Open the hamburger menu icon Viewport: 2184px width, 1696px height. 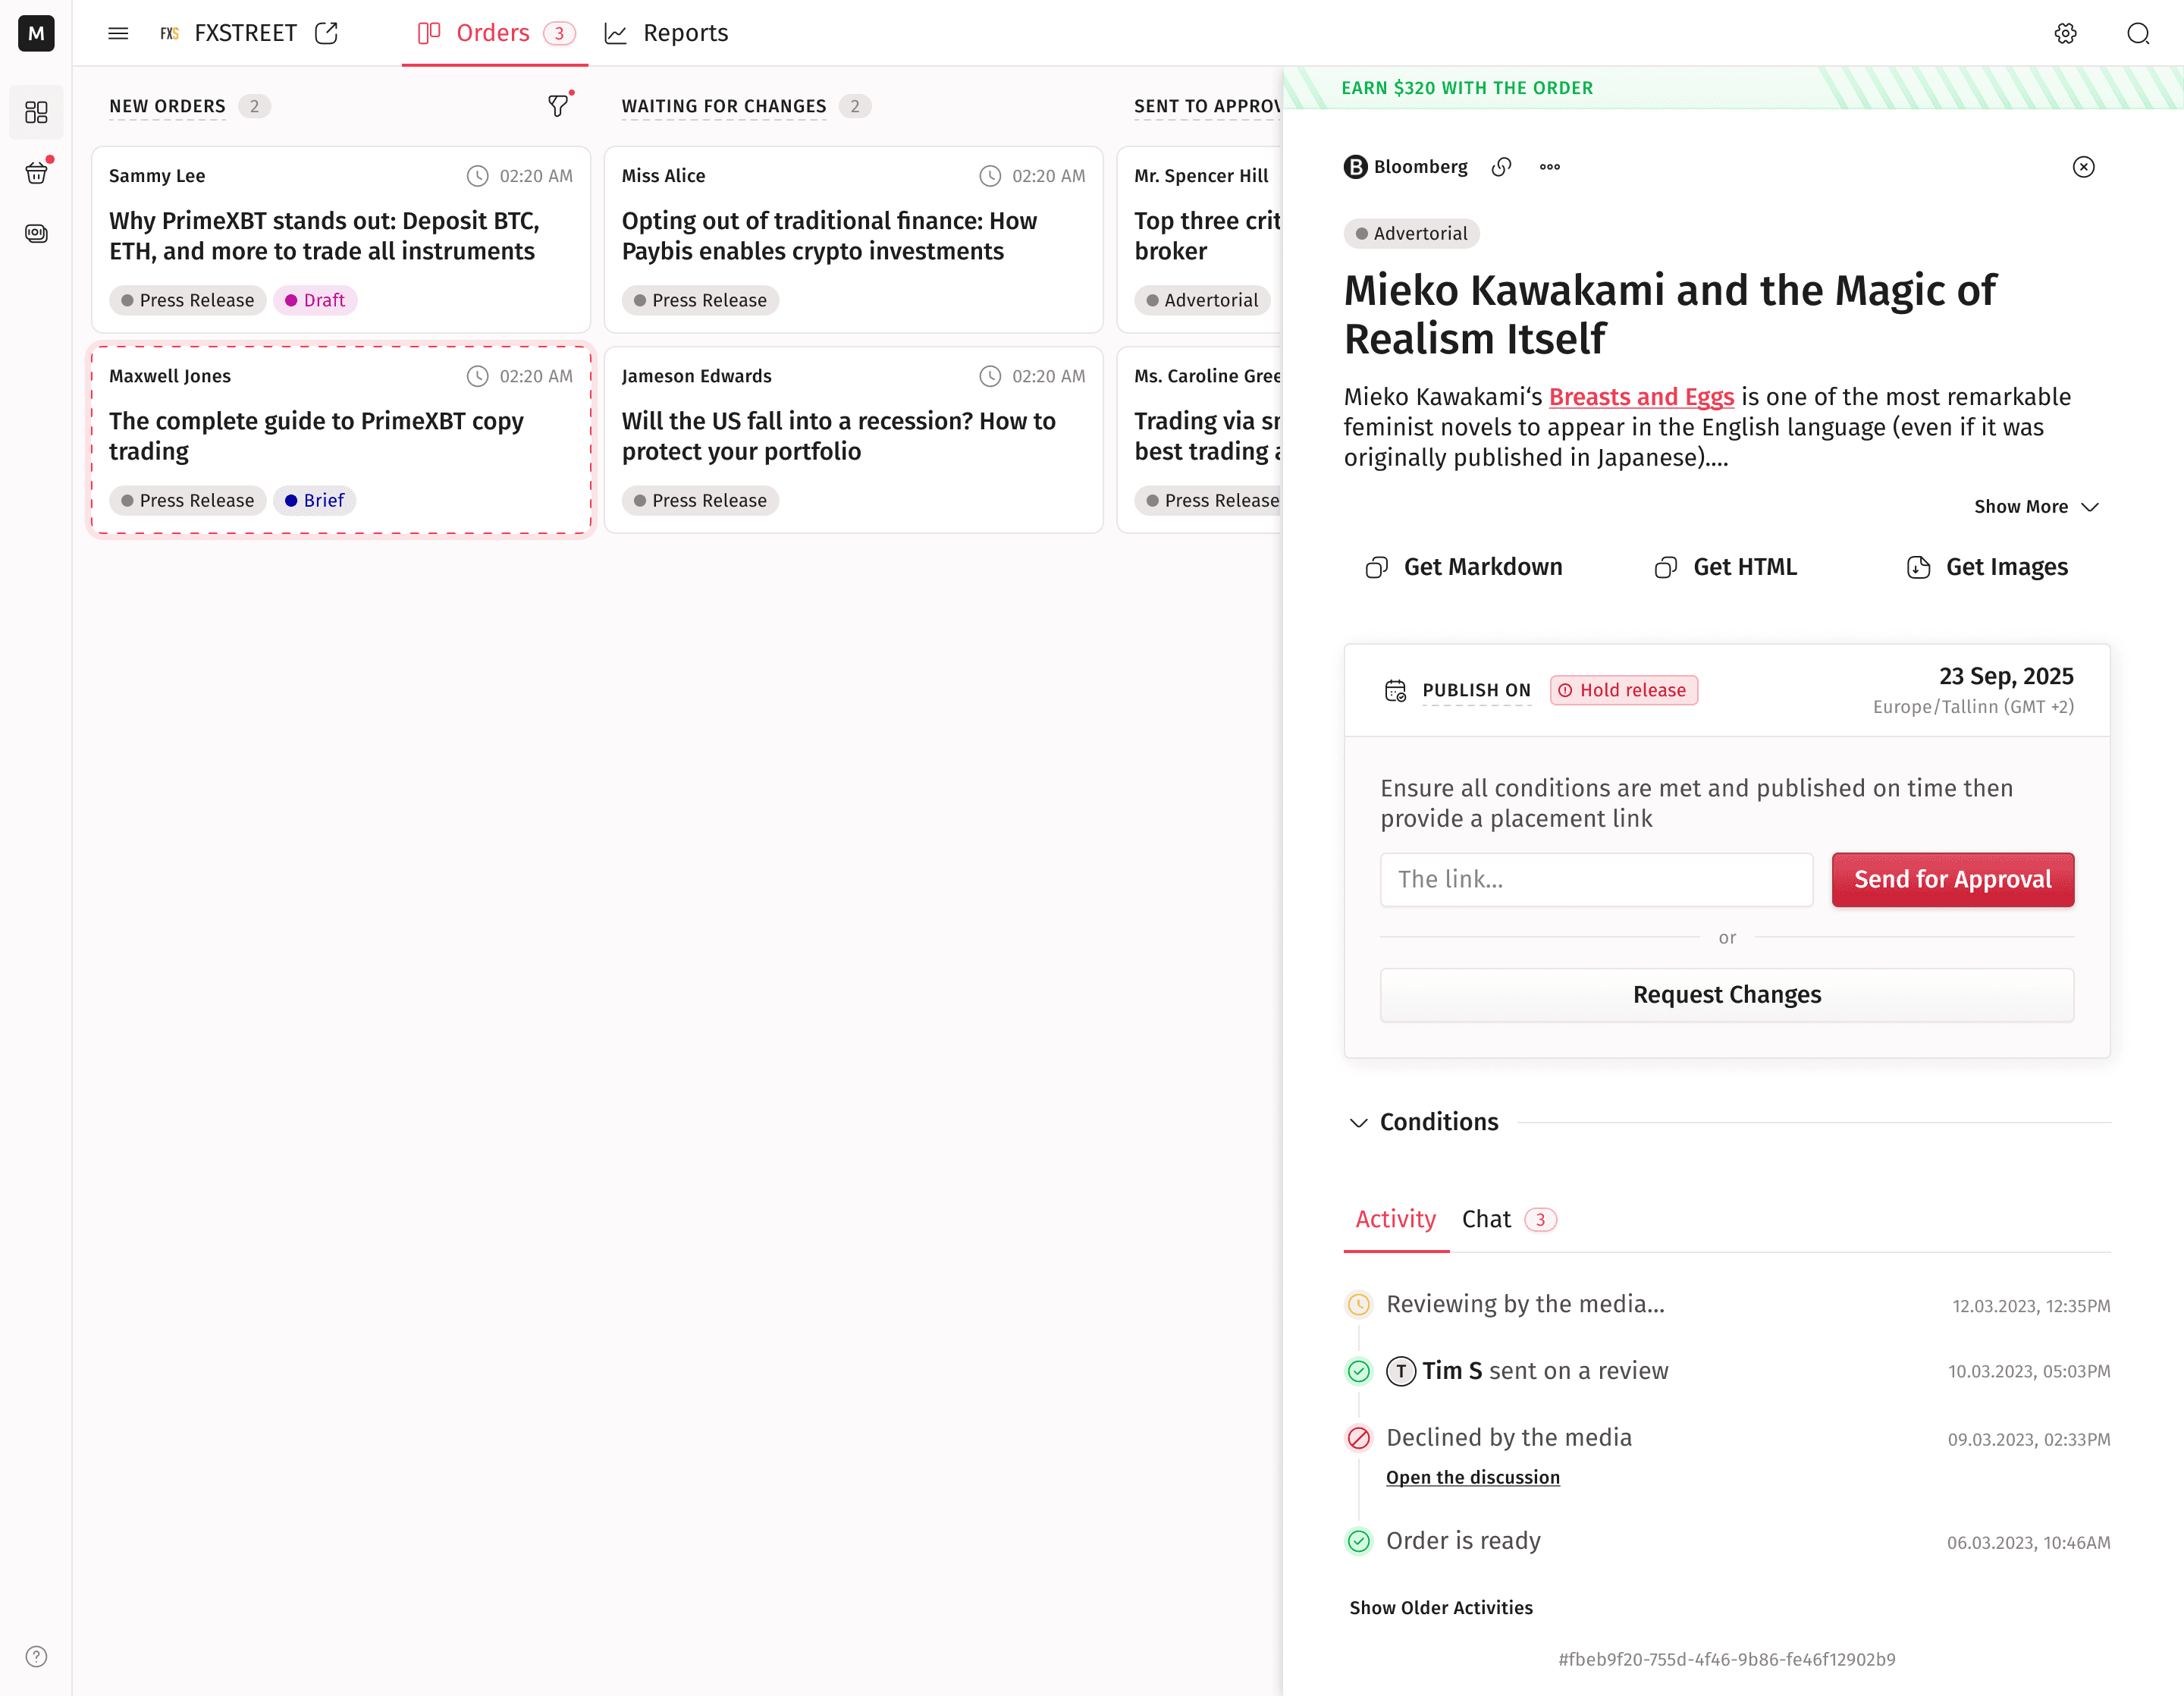pos(117,33)
